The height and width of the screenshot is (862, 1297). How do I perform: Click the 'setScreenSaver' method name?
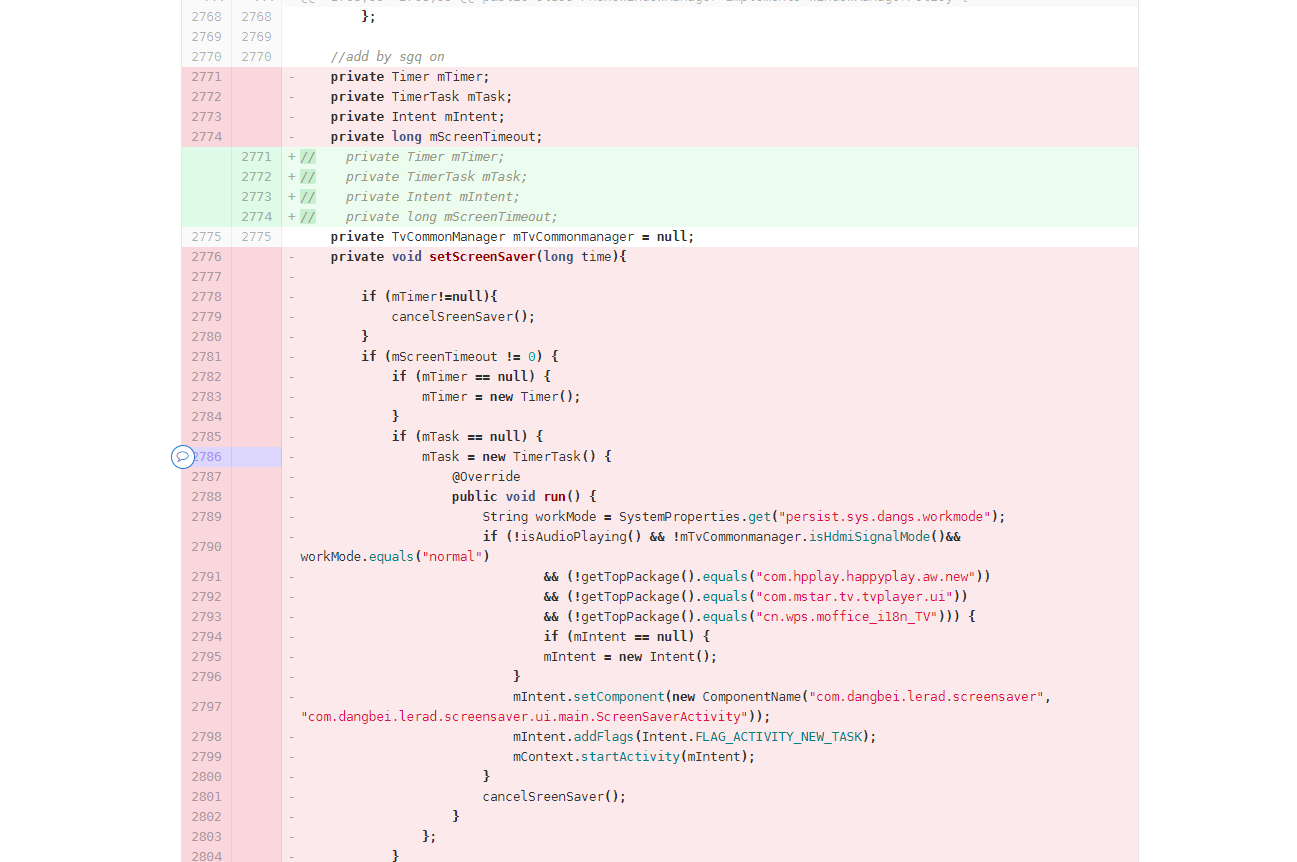(482, 257)
